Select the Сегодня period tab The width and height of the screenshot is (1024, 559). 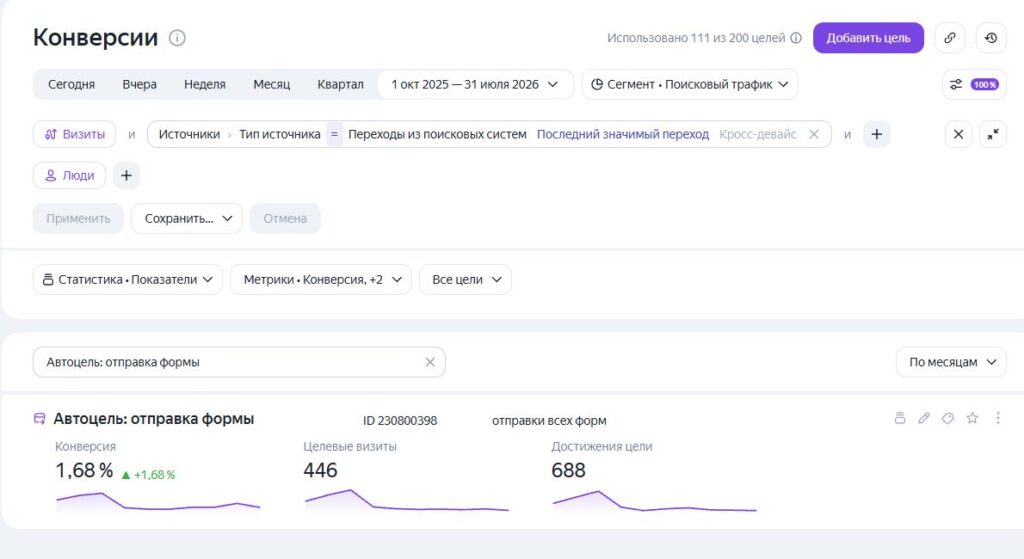pos(71,84)
